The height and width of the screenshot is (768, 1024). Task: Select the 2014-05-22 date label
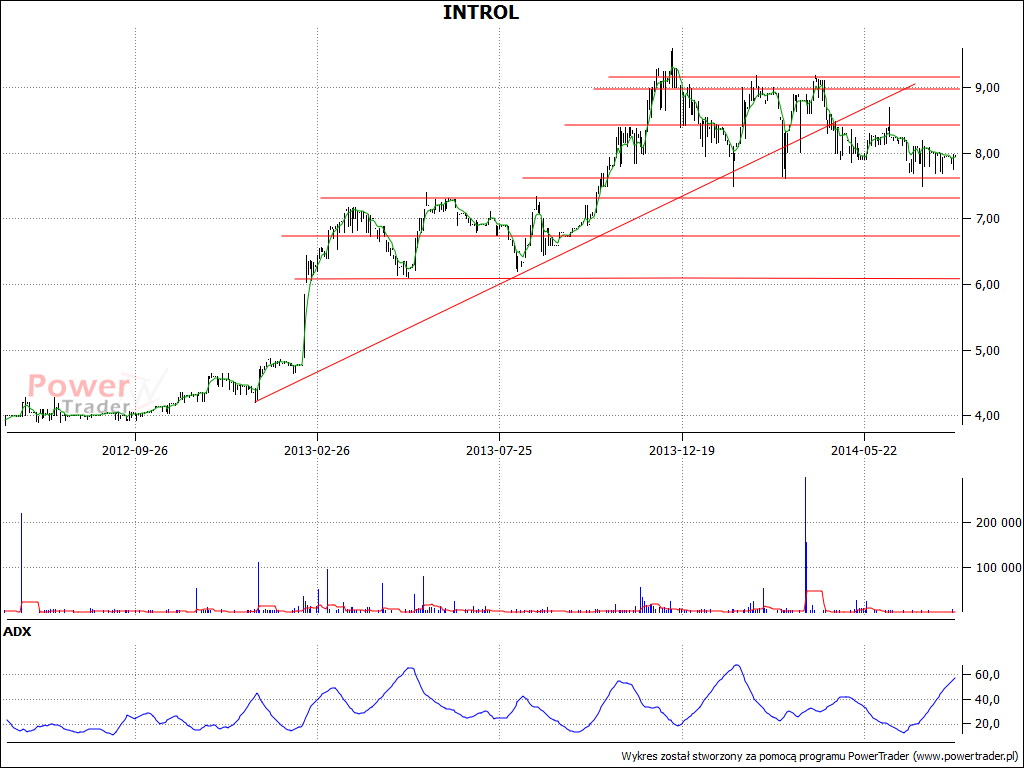(864, 450)
